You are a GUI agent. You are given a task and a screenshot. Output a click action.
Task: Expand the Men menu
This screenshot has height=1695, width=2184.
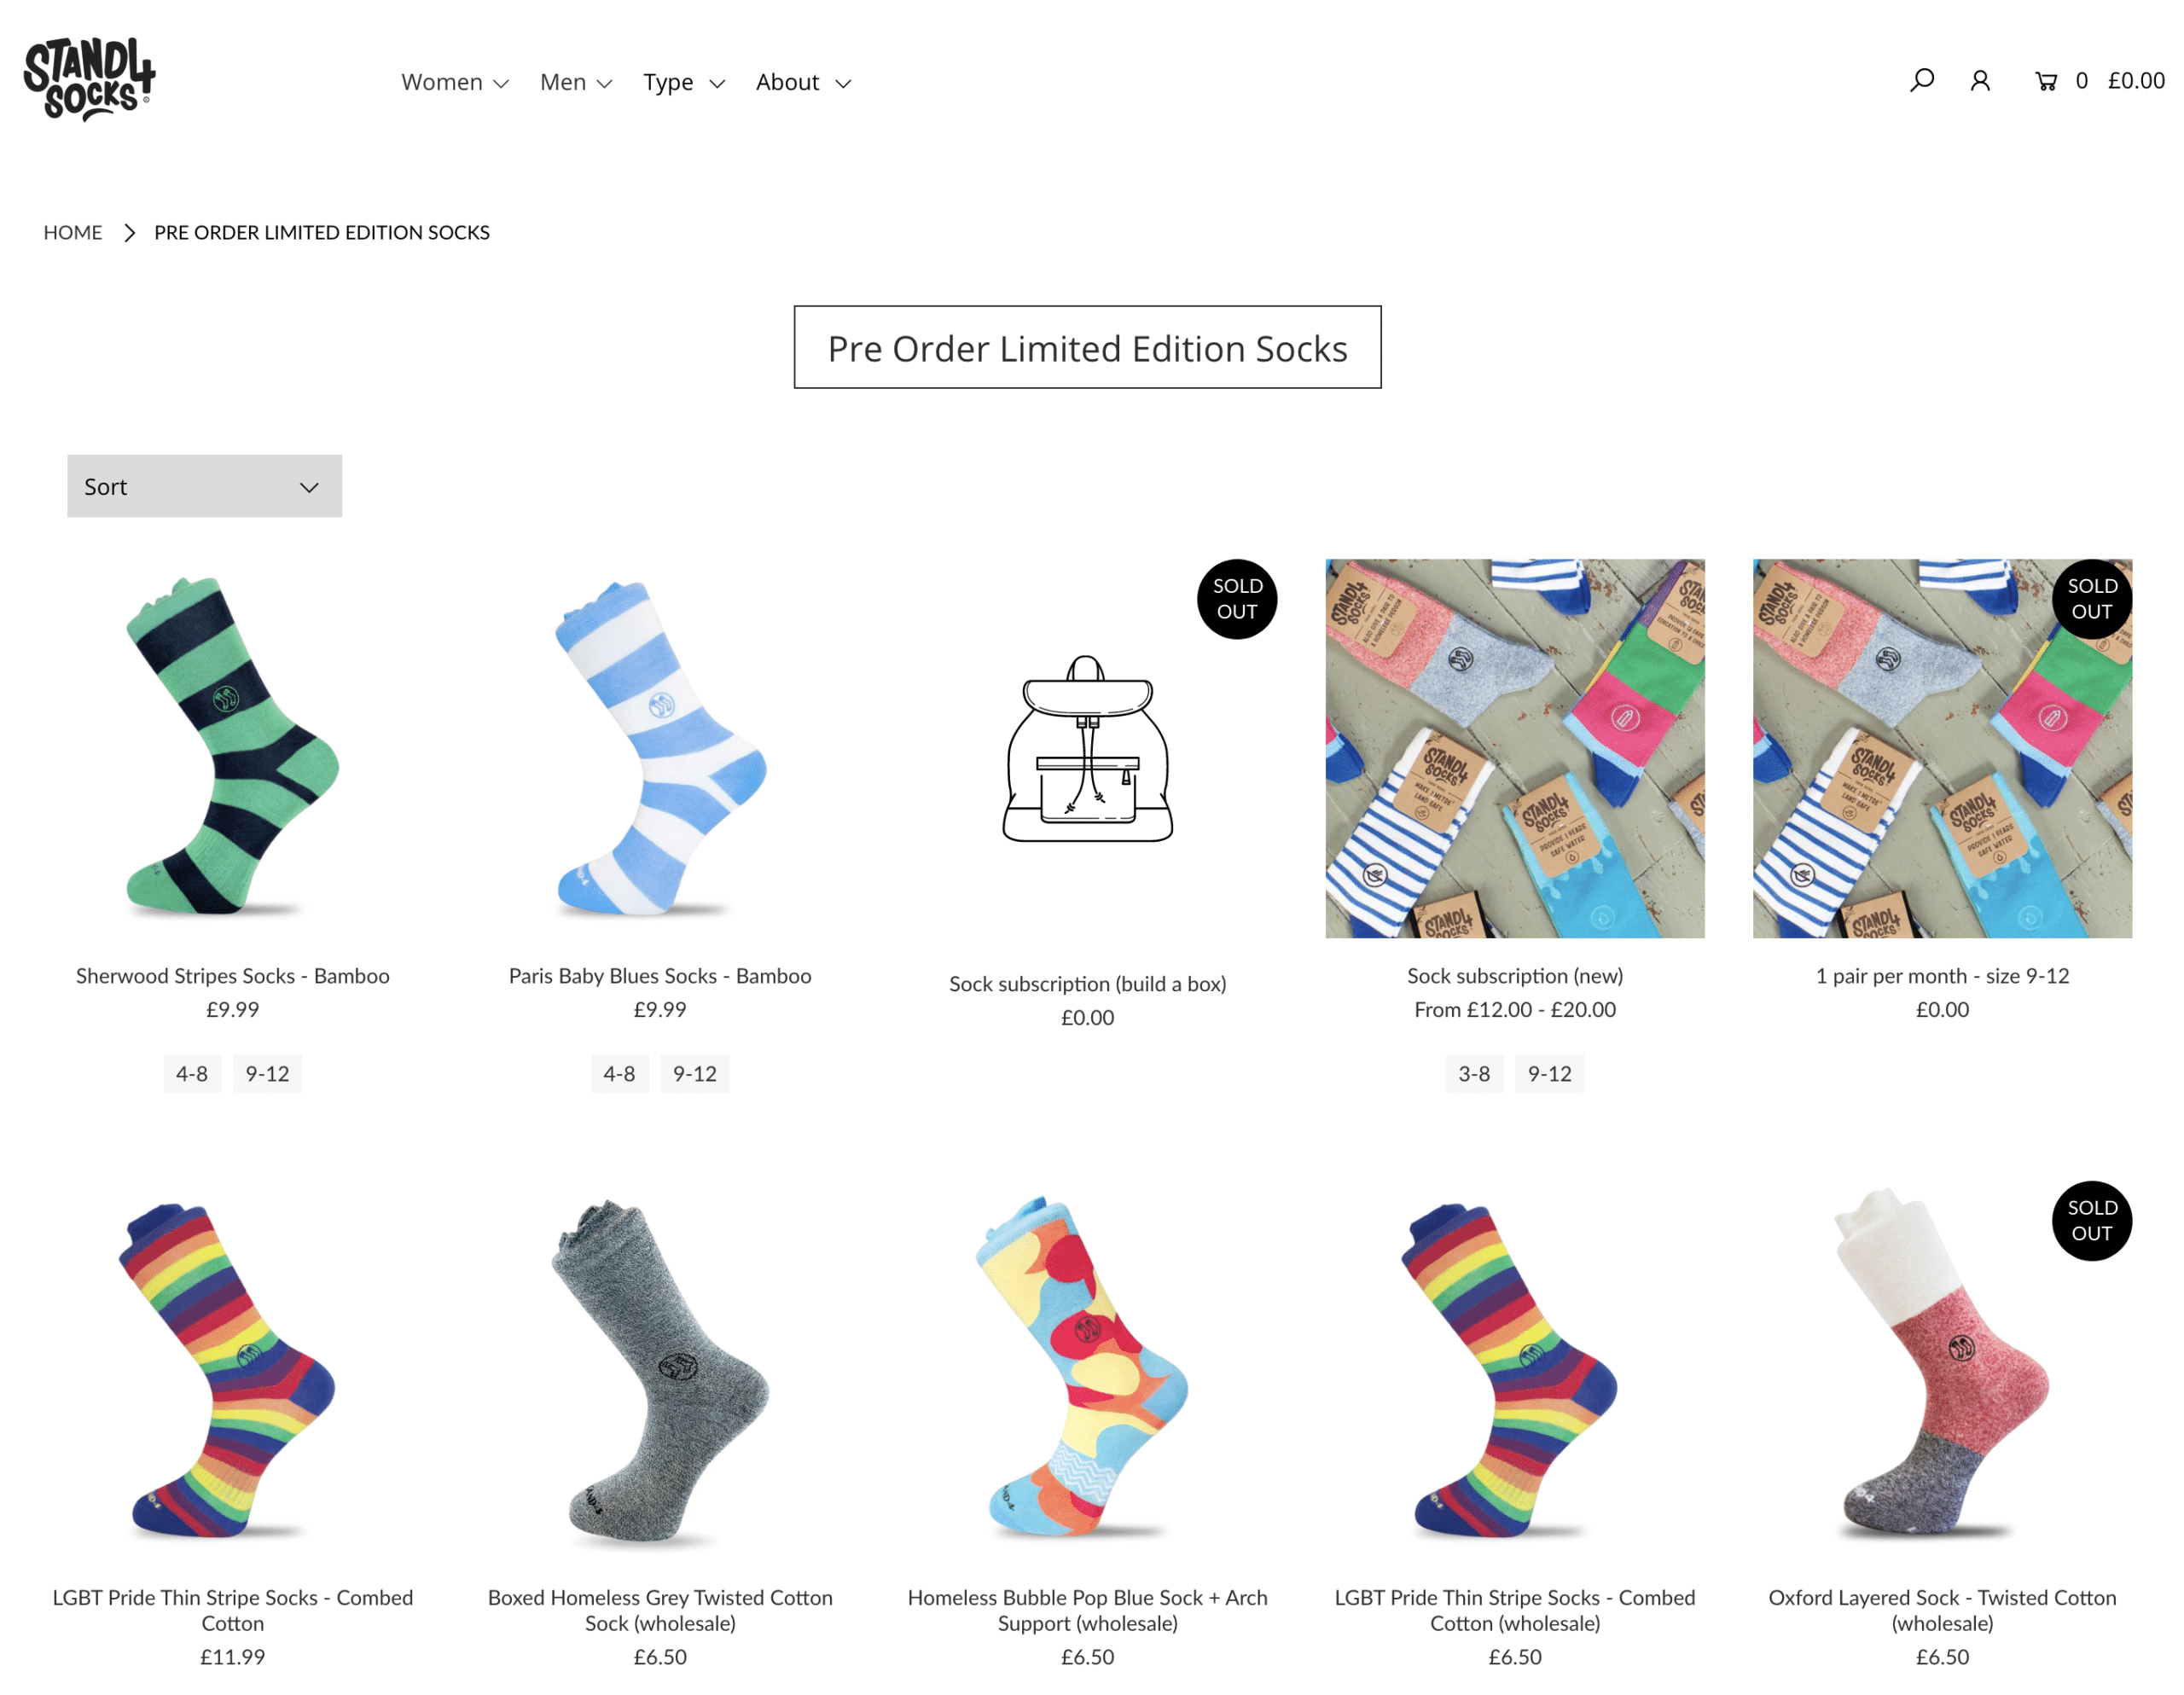click(x=575, y=82)
